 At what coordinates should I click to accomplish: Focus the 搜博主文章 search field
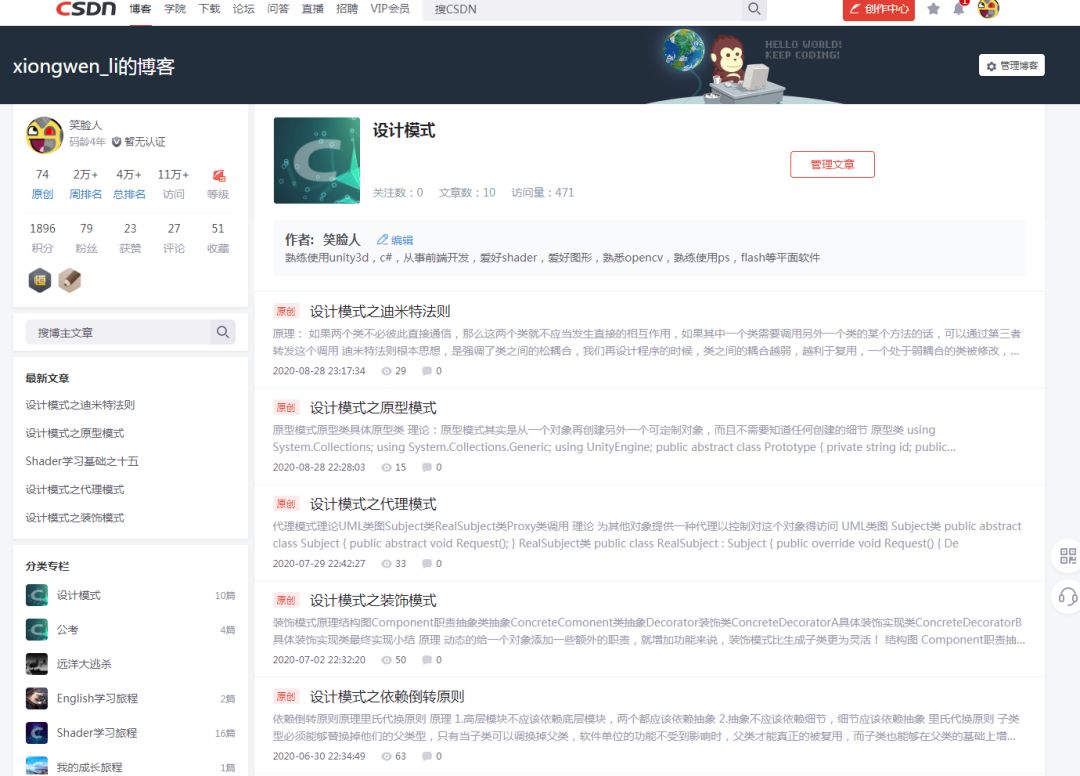[x=118, y=332]
